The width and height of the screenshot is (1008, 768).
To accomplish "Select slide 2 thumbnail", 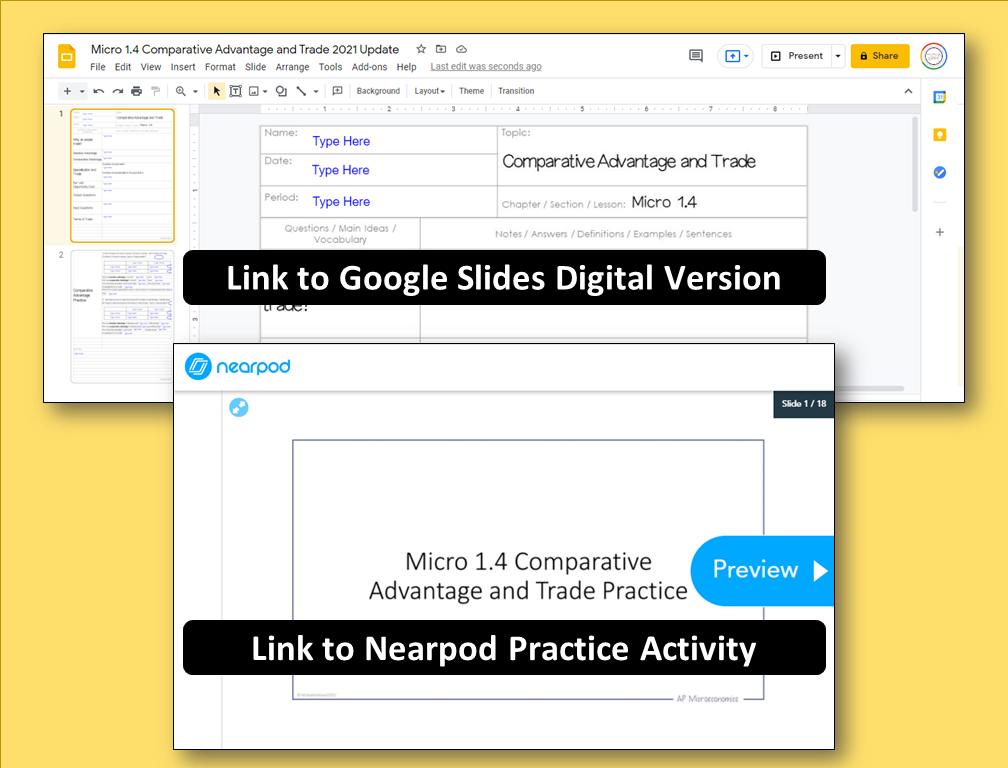I will [122, 315].
